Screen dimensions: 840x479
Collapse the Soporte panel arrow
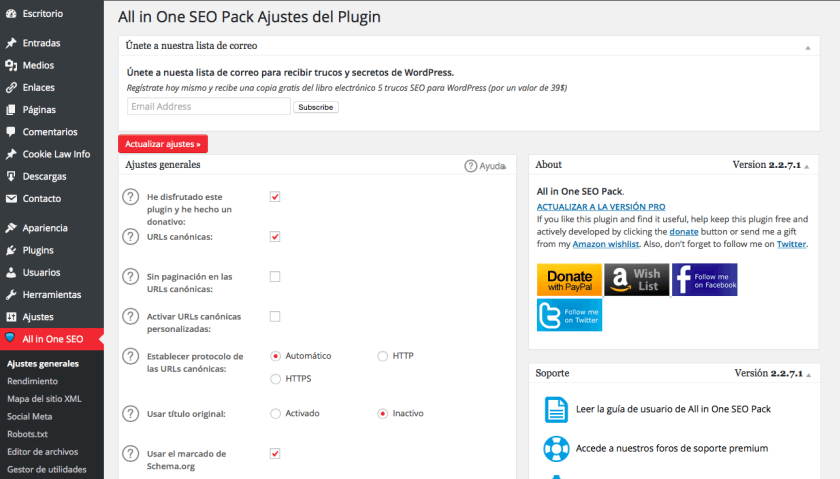[808, 375]
